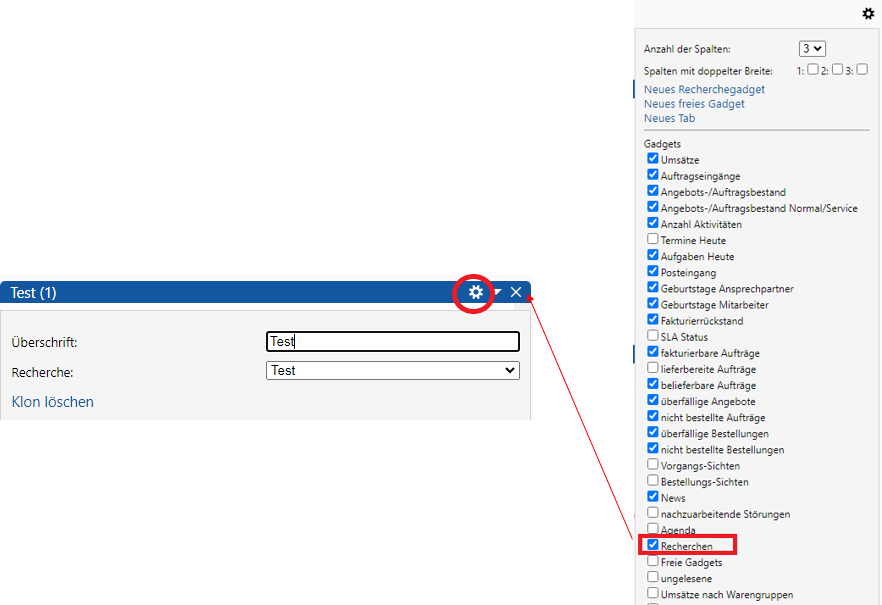This screenshot has width=882, height=605.
Task: Click the settings gear at top right
Action: [x=868, y=14]
